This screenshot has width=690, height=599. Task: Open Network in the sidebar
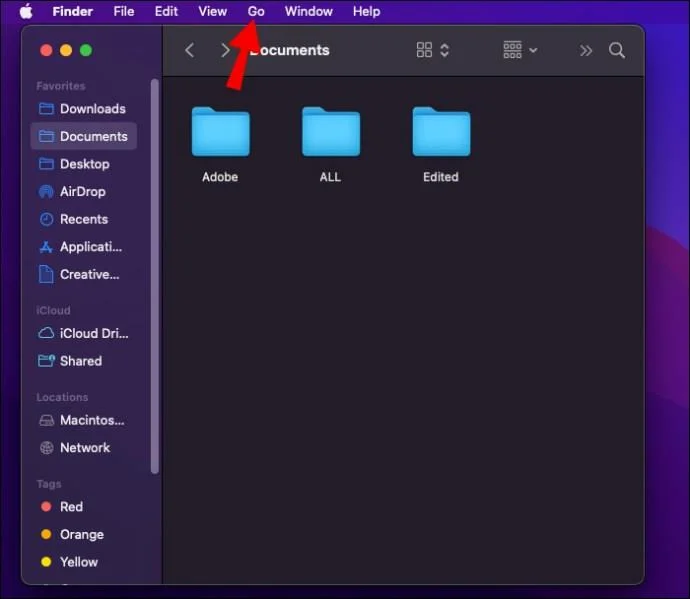[x=83, y=448]
